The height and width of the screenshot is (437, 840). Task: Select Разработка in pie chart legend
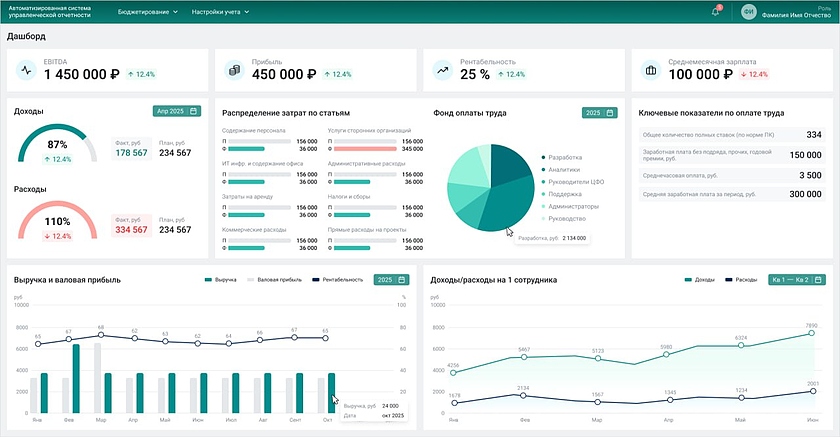click(x=563, y=157)
